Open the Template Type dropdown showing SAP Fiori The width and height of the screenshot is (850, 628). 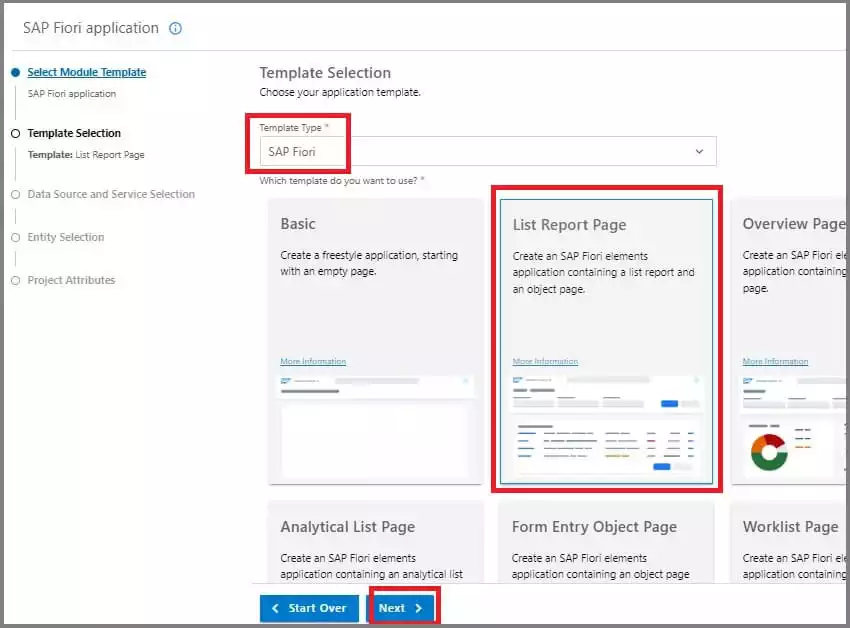tap(488, 151)
